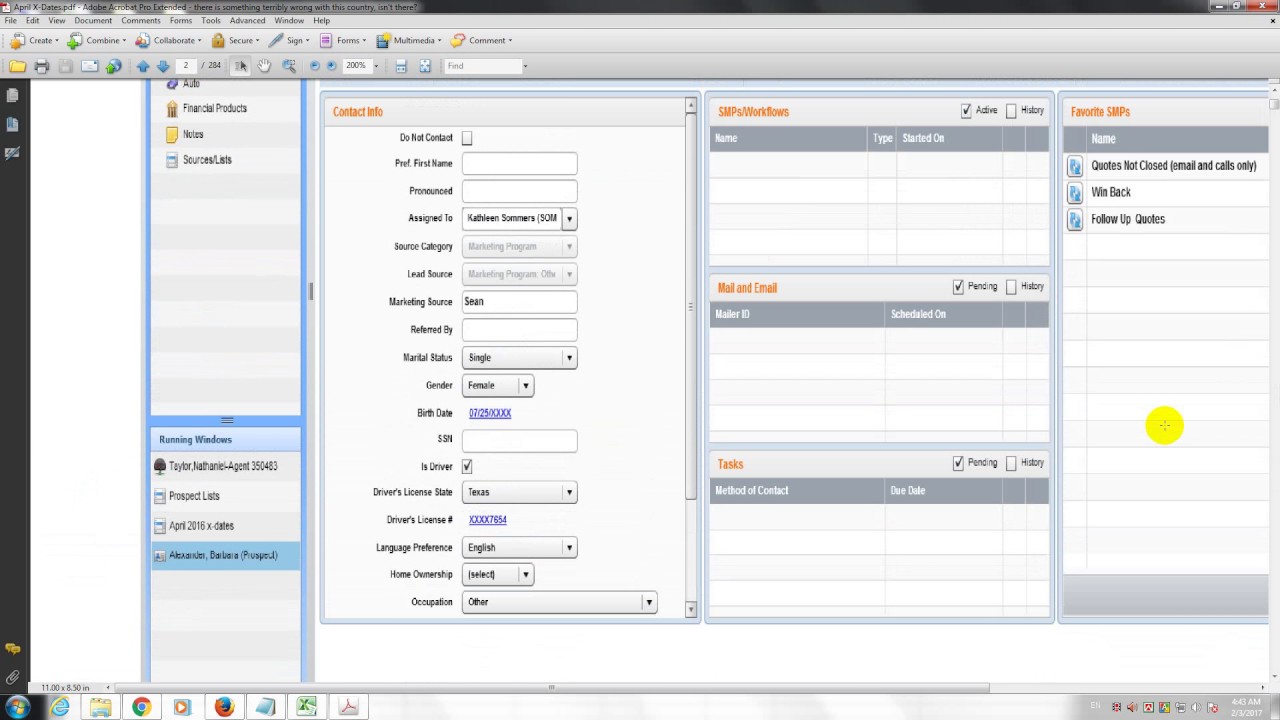The image size is (1280, 720).
Task: Print the document using the printer icon
Action: [x=41, y=66]
